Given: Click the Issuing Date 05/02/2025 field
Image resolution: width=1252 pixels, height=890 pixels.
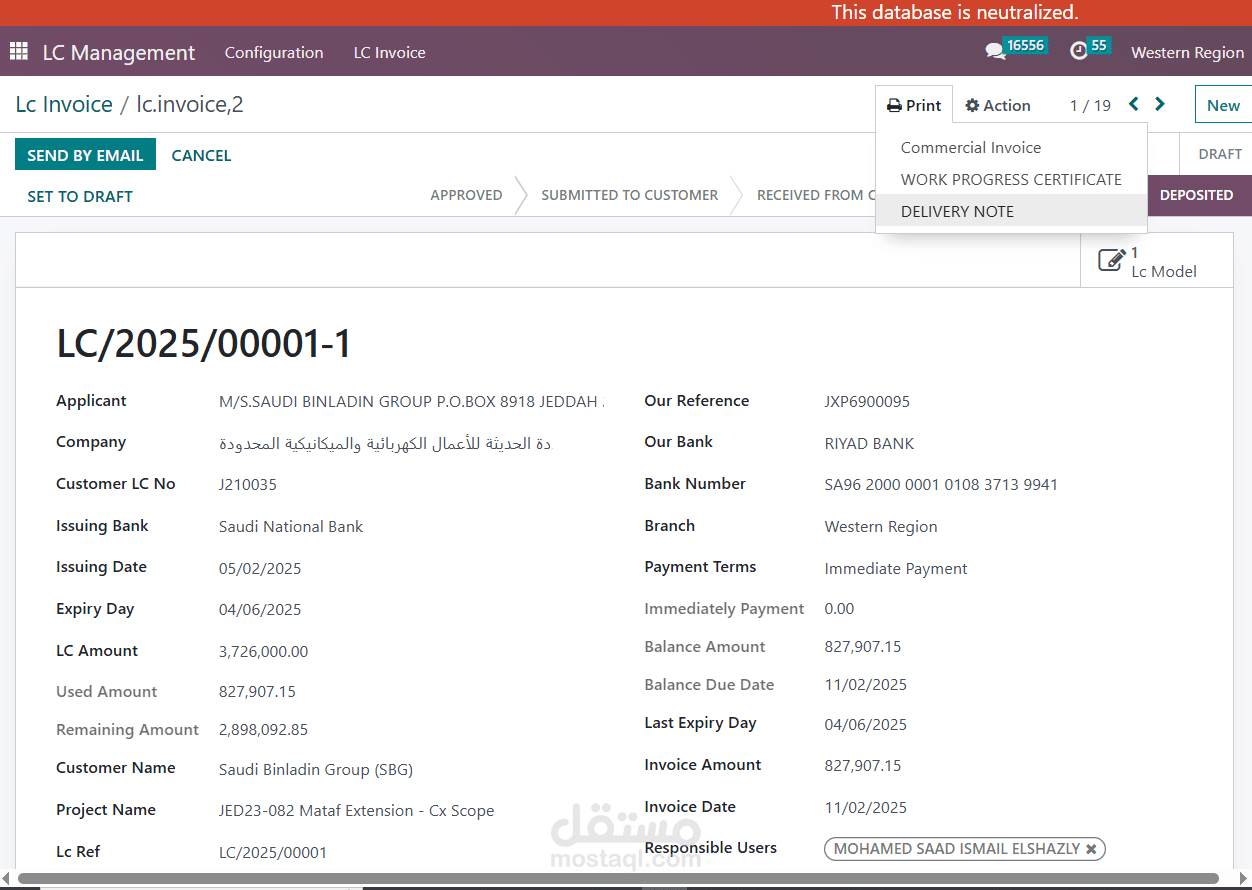Looking at the screenshot, I should (260, 568).
